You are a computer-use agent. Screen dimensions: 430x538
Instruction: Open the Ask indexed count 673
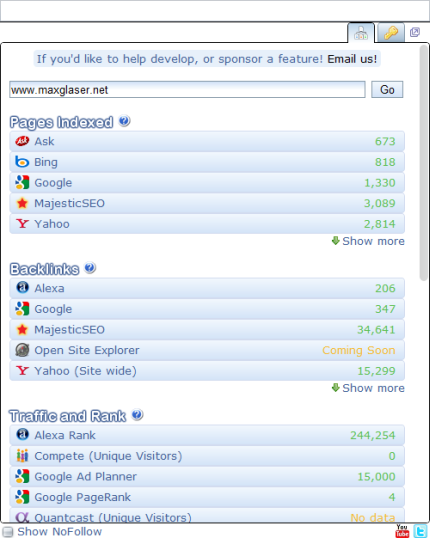(x=385, y=141)
